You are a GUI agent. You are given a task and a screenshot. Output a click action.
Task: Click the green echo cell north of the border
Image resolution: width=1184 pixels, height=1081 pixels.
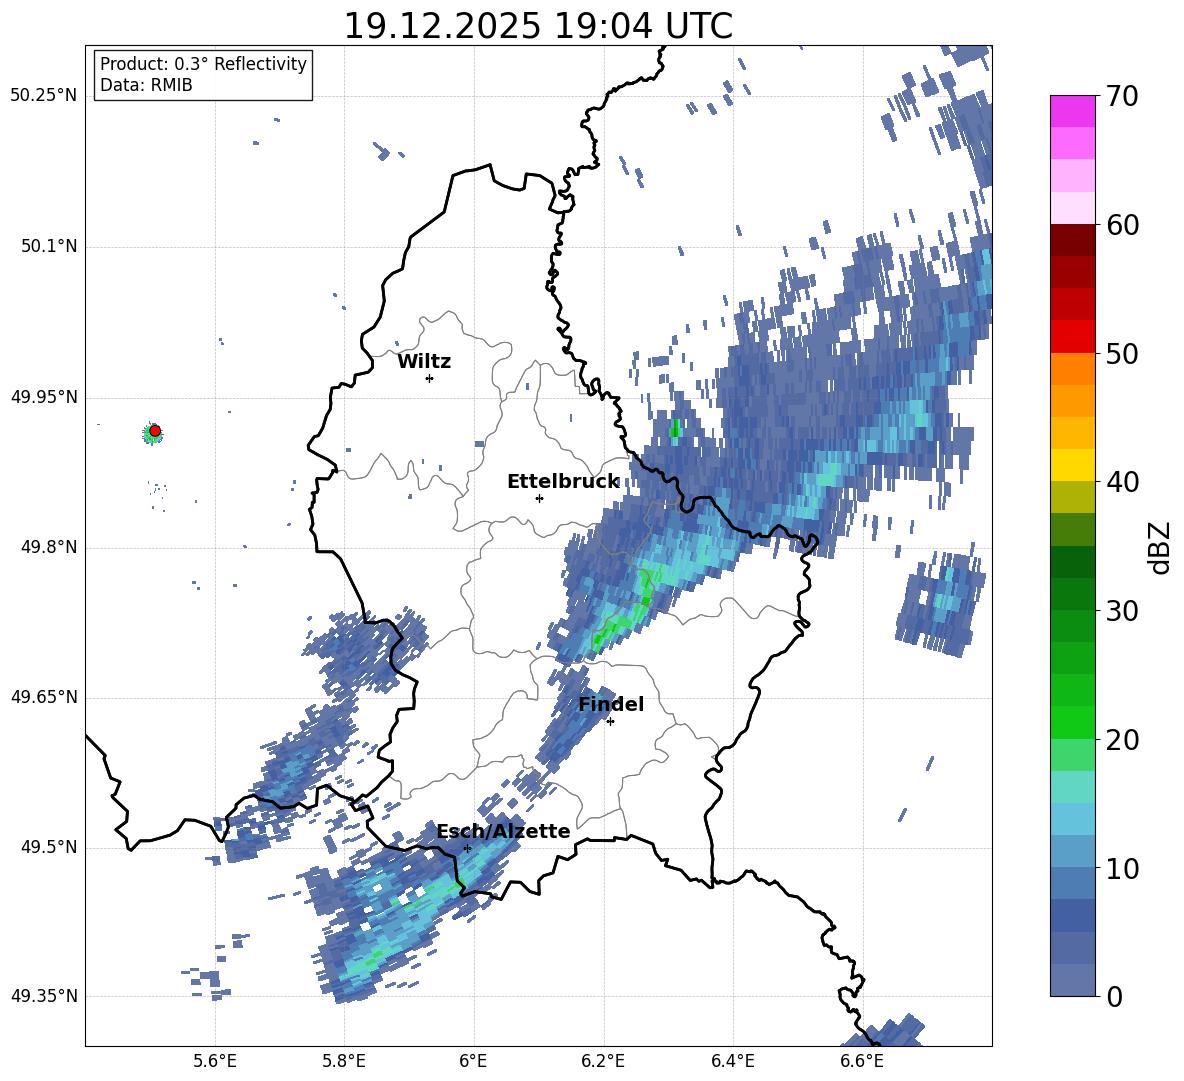675,428
